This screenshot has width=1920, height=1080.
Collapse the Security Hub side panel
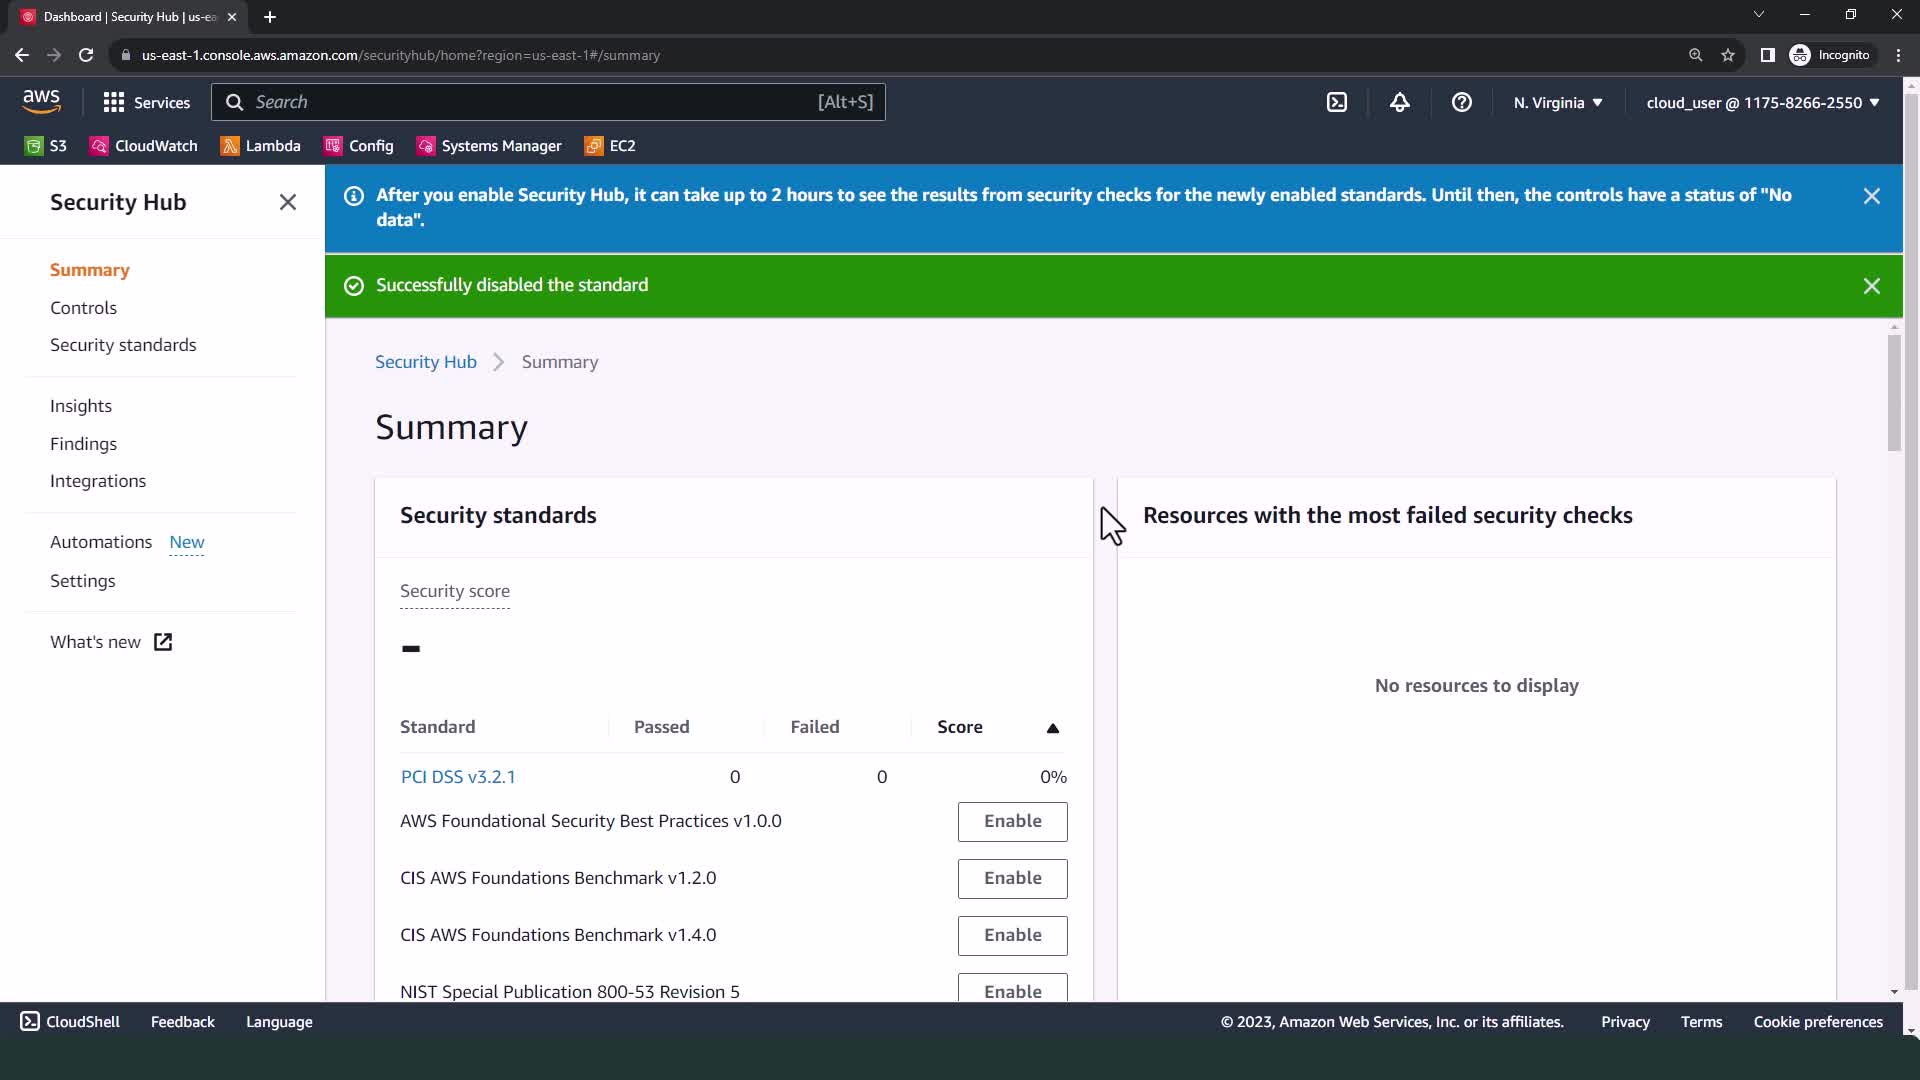pos(288,202)
